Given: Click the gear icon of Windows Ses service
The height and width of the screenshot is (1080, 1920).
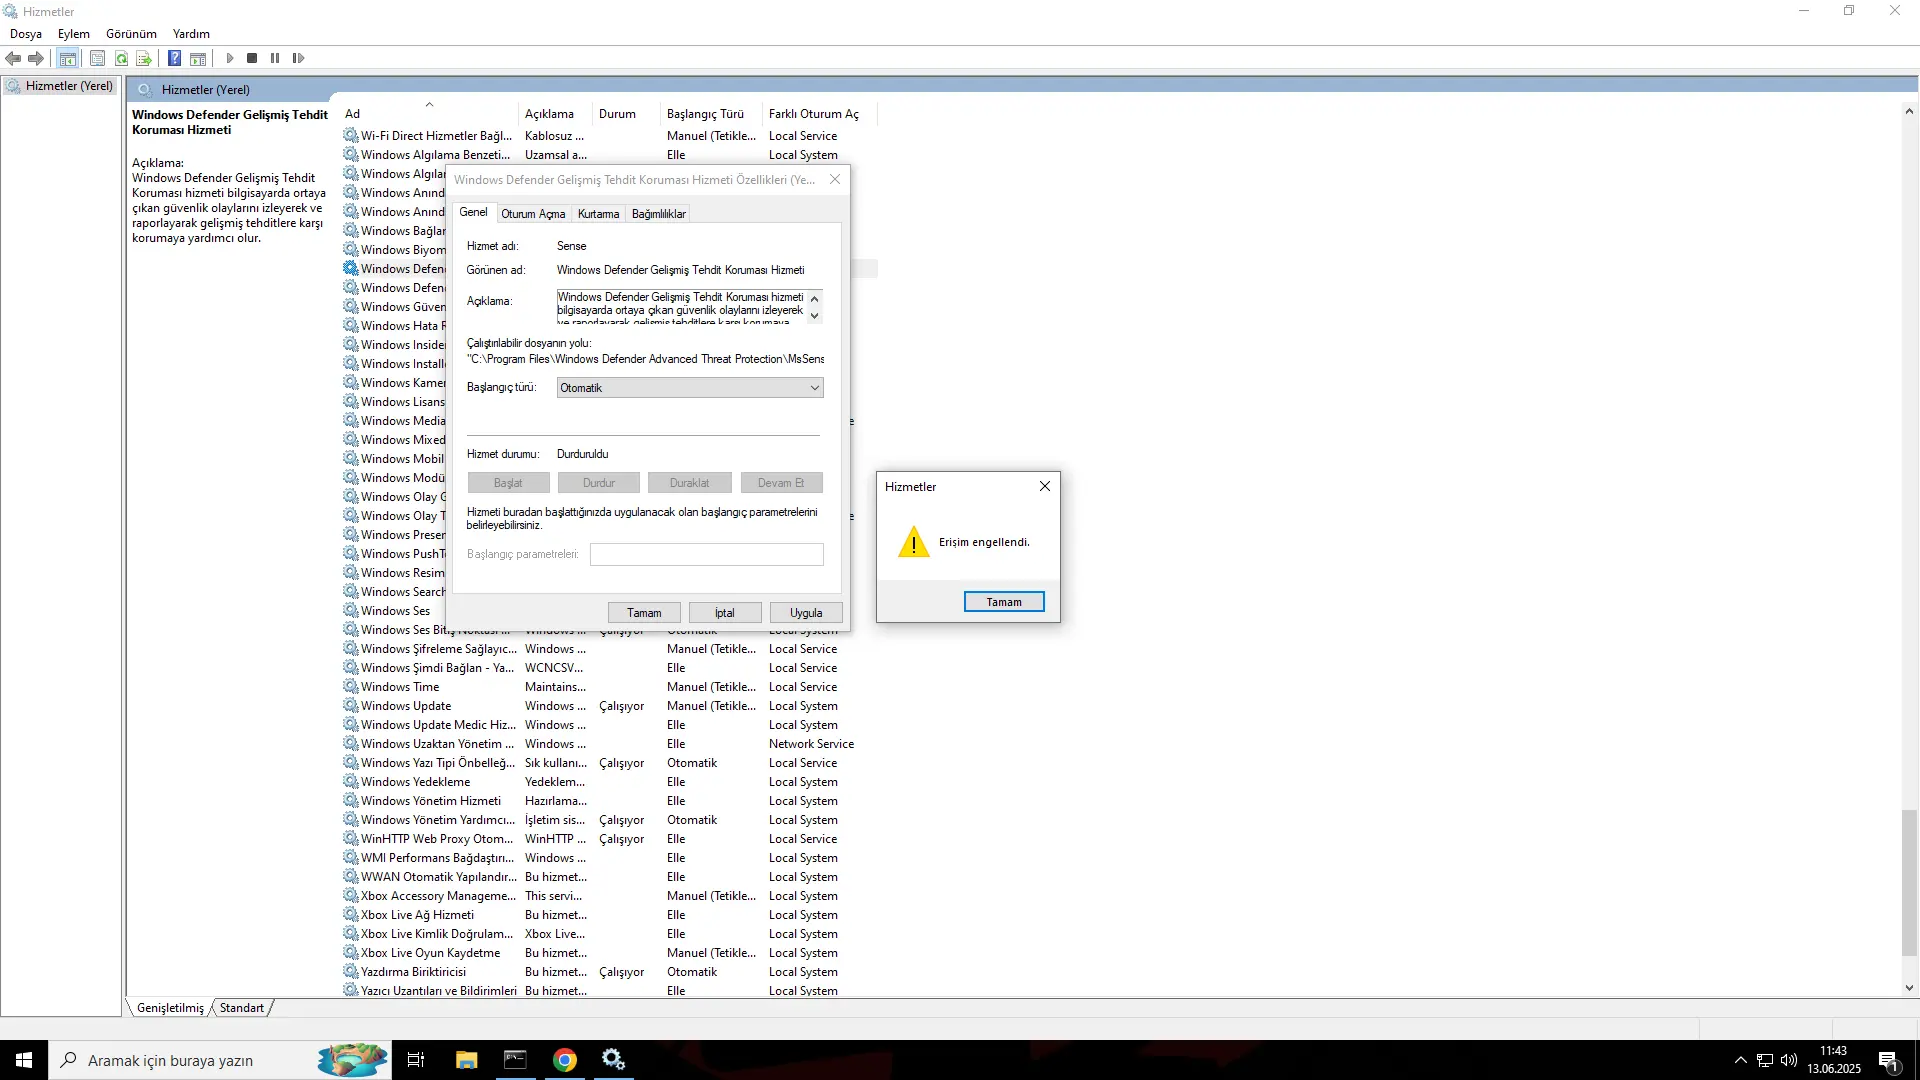Looking at the screenshot, I should tap(350, 611).
